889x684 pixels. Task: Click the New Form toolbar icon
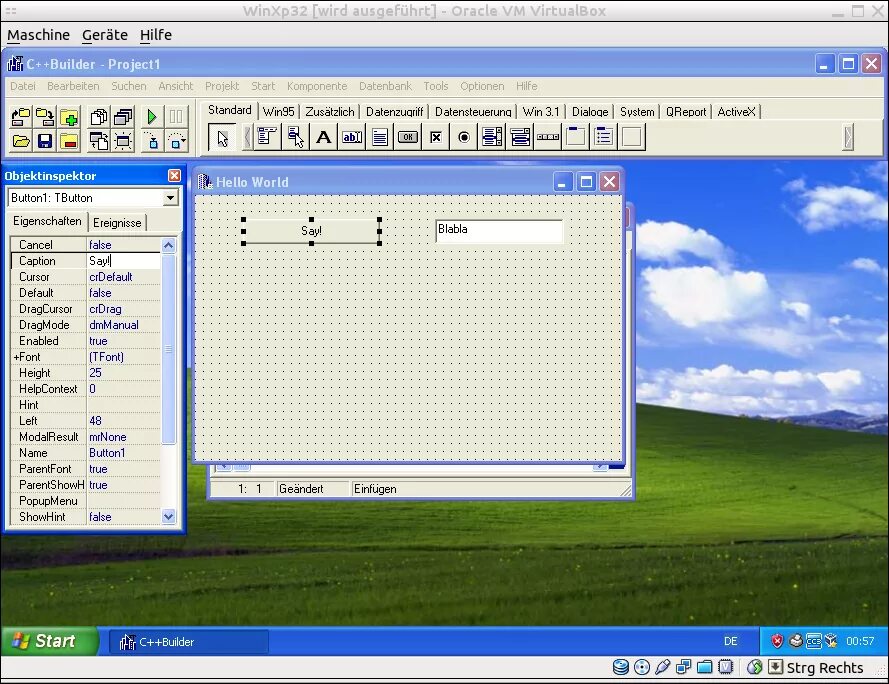123,141
